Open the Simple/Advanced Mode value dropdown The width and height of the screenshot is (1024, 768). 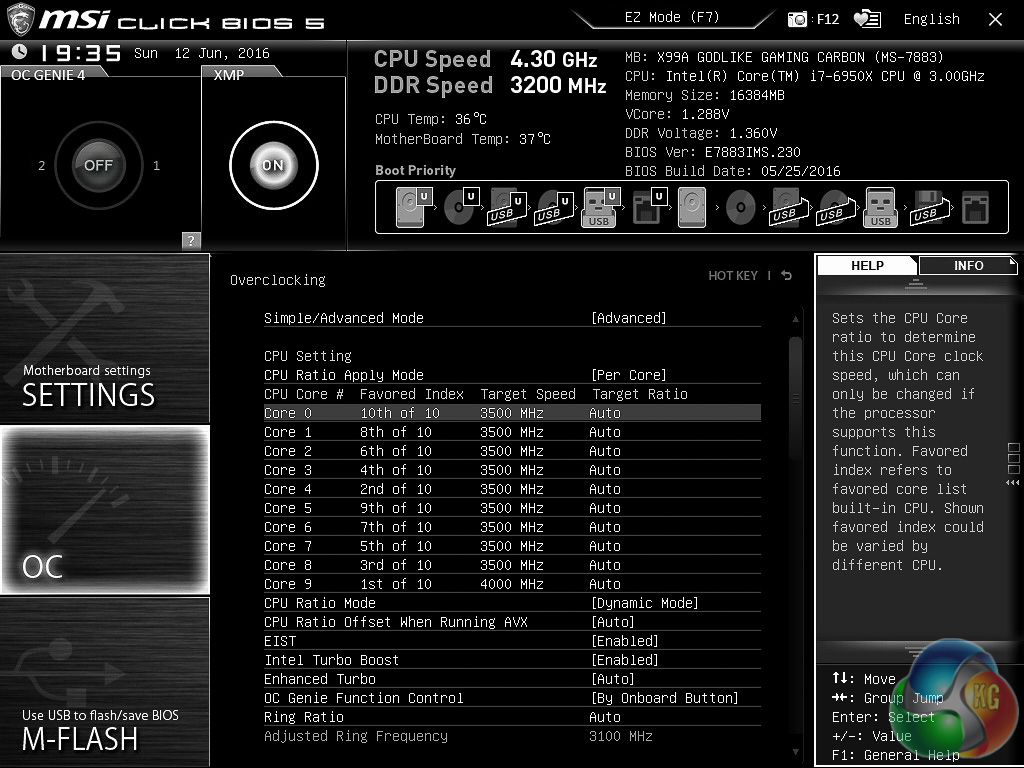point(628,318)
